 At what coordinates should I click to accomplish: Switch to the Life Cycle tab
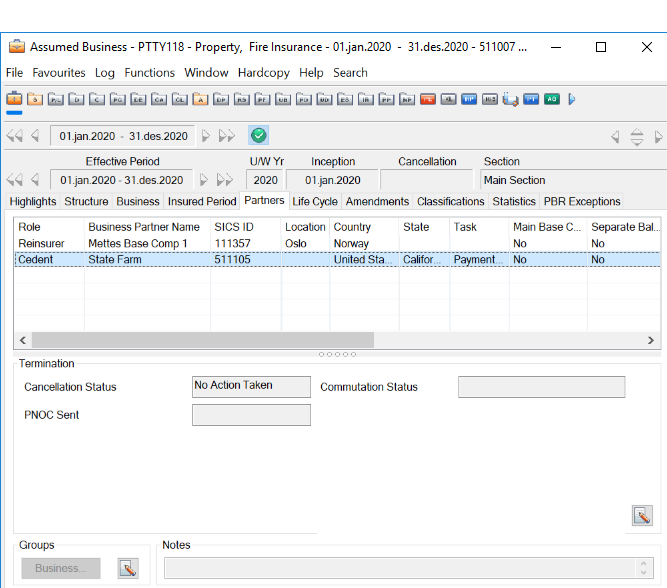pyautogui.click(x=315, y=201)
